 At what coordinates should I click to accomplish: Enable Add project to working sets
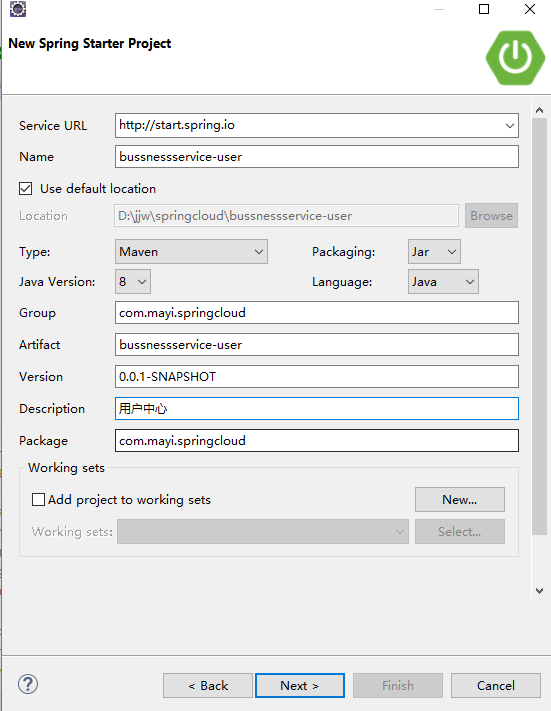pos(38,499)
